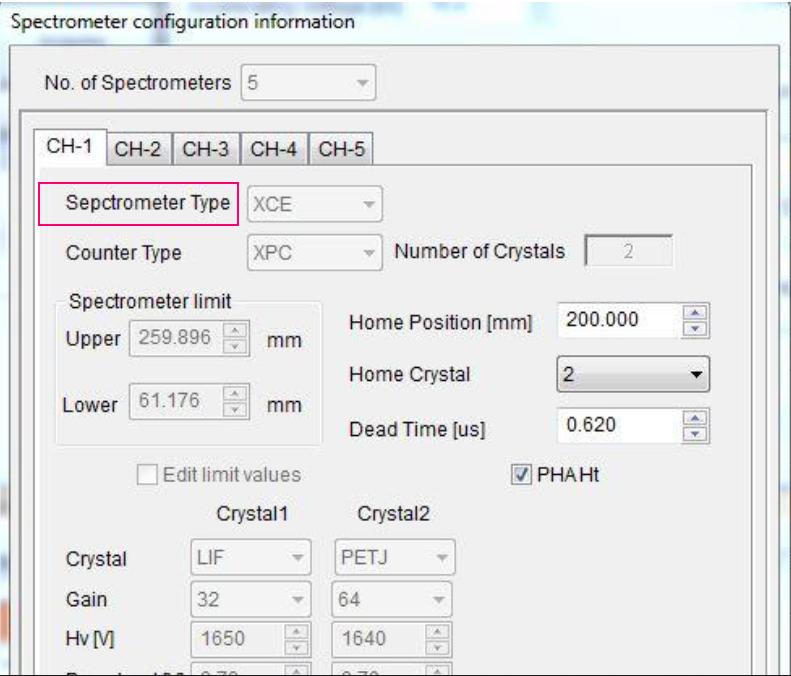Toggle the PHA Ht checkbox
This screenshot has width=791, height=676.
tap(519, 475)
